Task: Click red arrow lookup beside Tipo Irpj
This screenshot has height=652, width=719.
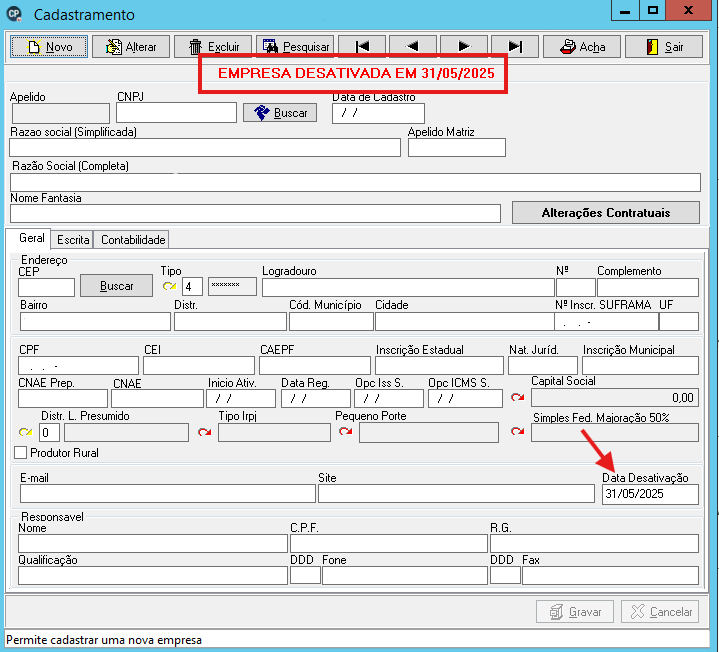Action: 205,432
